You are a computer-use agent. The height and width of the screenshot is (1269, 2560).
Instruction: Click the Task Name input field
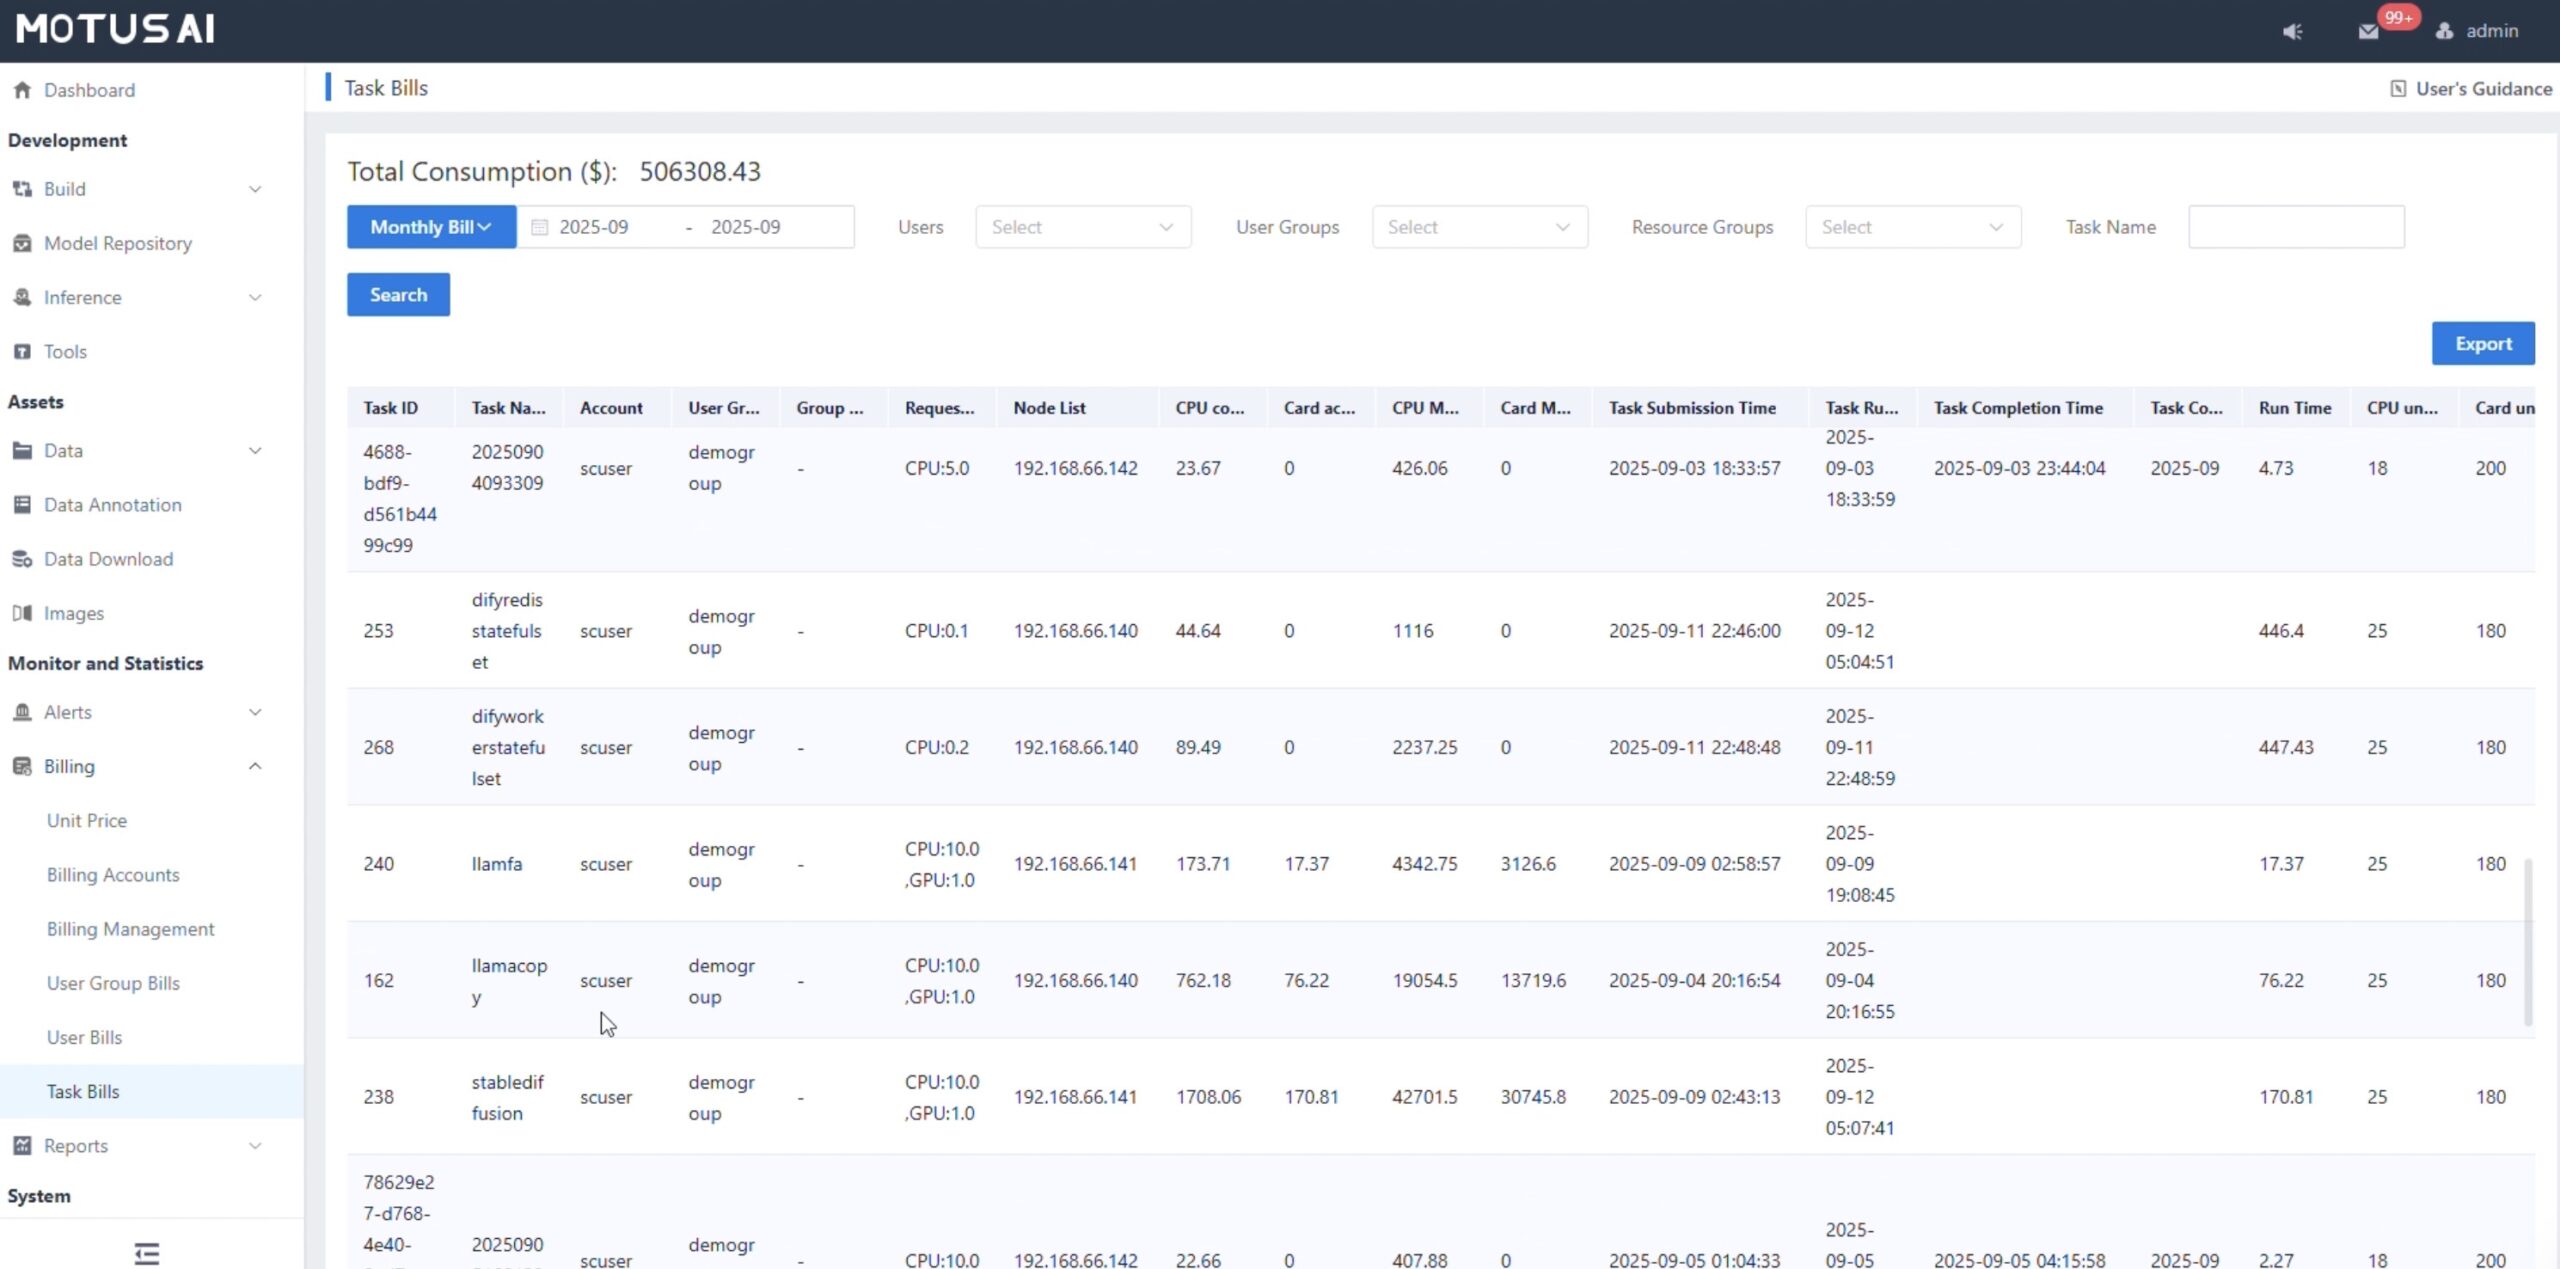(2295, 227)
